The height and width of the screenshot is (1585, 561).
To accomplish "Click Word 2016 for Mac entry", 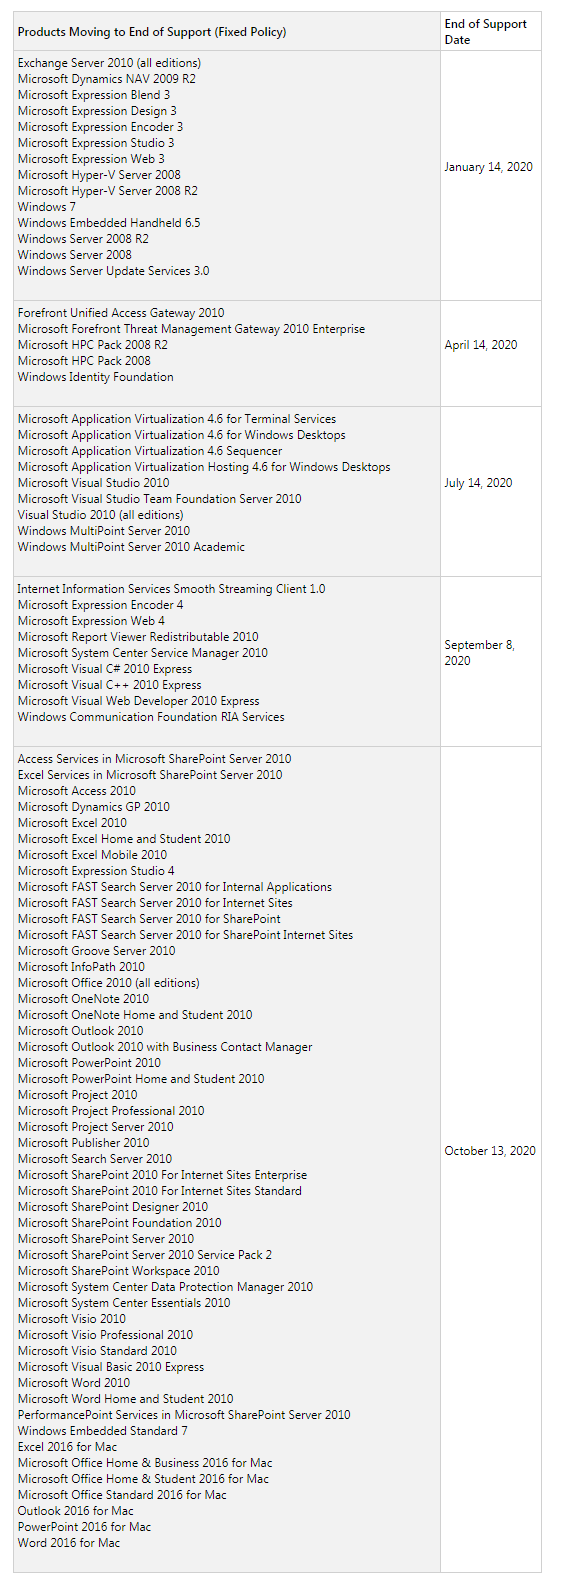I will (69, 1543).
